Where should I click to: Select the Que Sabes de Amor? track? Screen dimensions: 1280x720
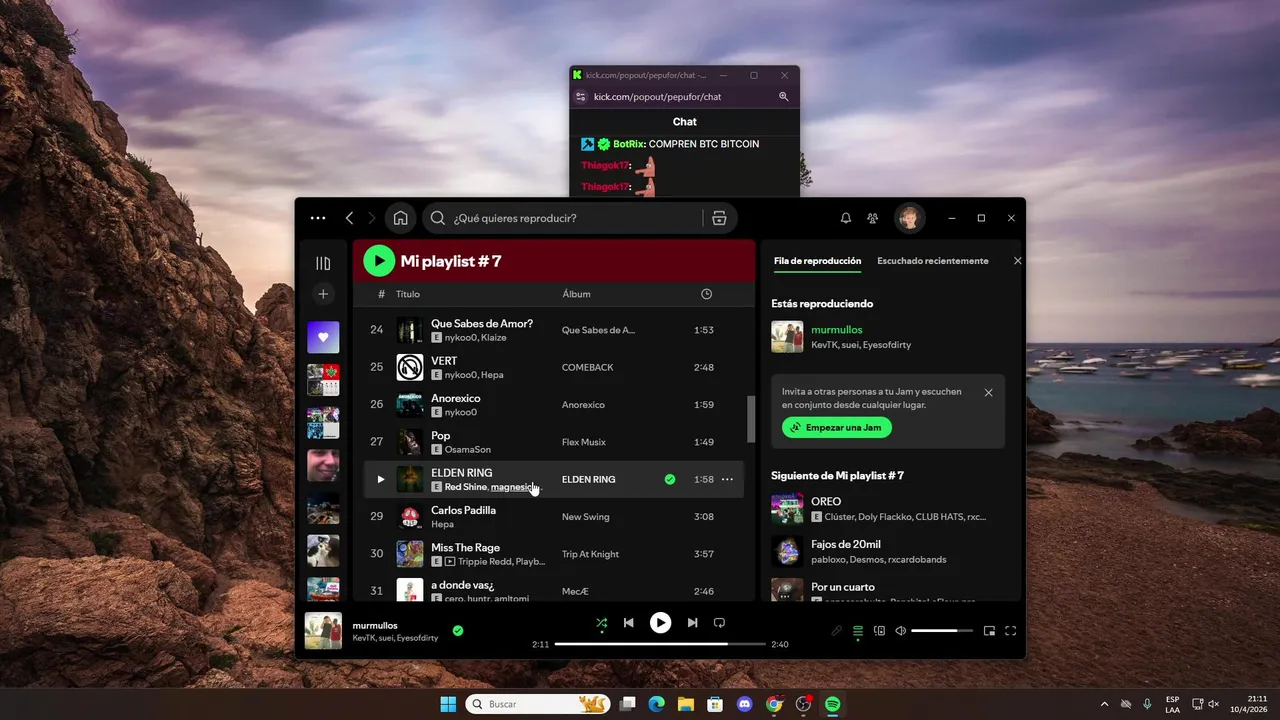(482, 323)
